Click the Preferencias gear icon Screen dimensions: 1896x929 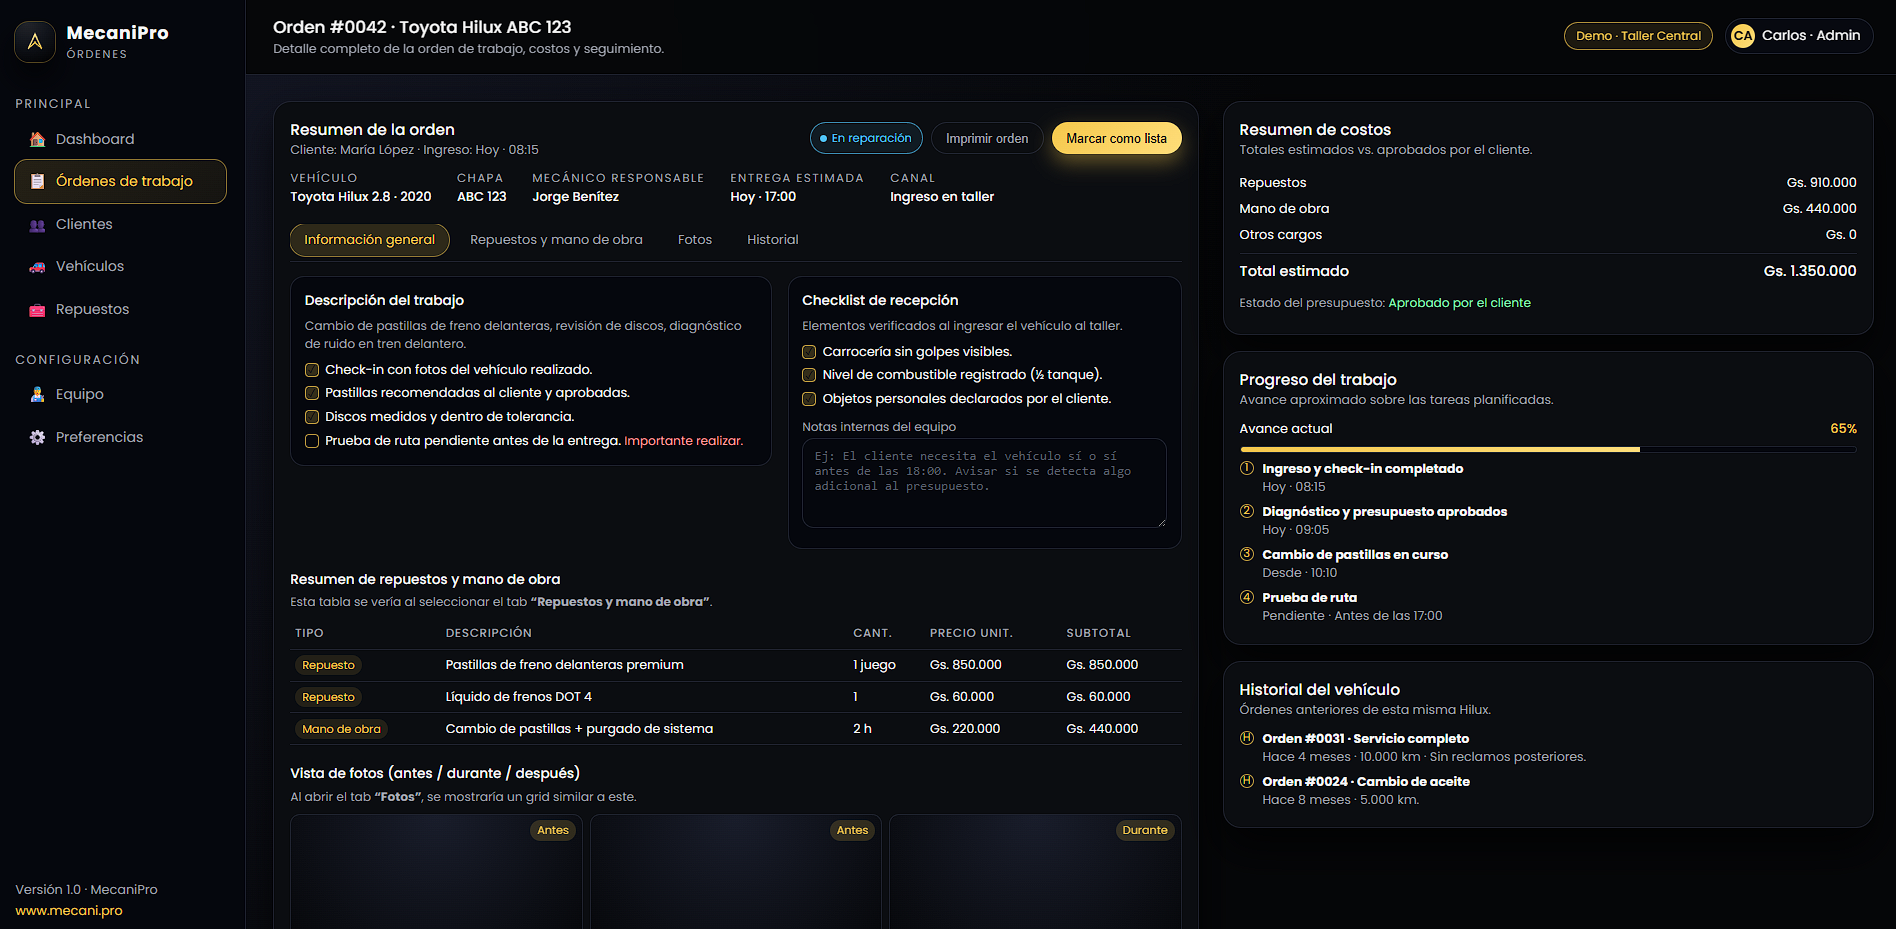(x=37, y=438)
